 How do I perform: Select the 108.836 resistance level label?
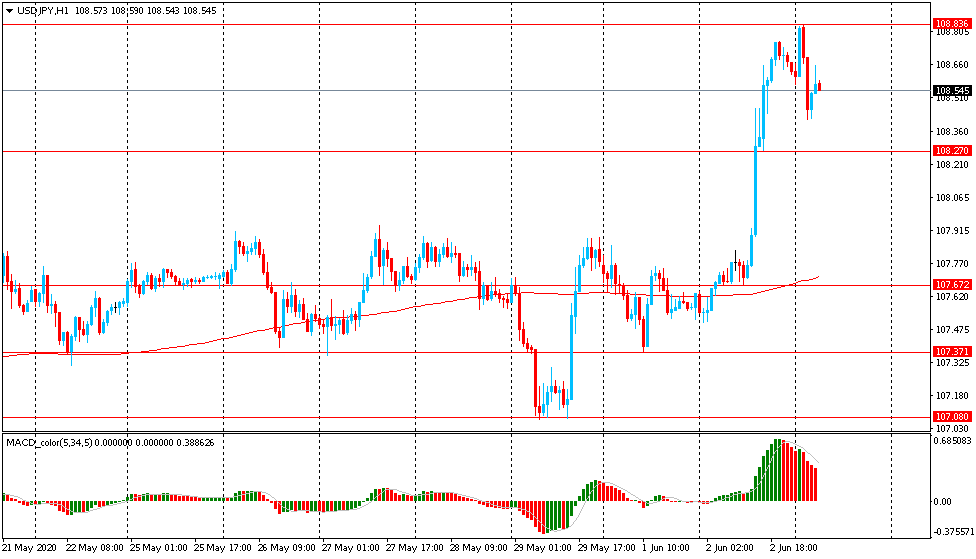point(952,24)
